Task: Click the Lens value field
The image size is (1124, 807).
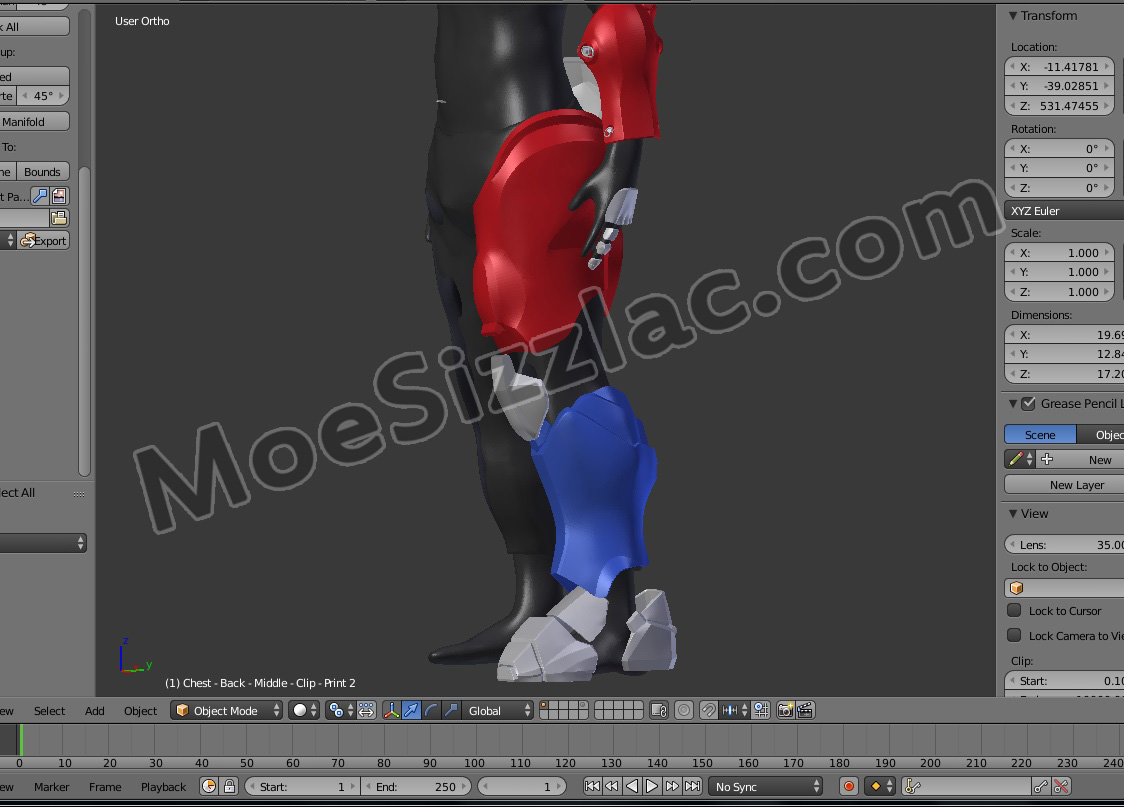Action: point(1065,545)
